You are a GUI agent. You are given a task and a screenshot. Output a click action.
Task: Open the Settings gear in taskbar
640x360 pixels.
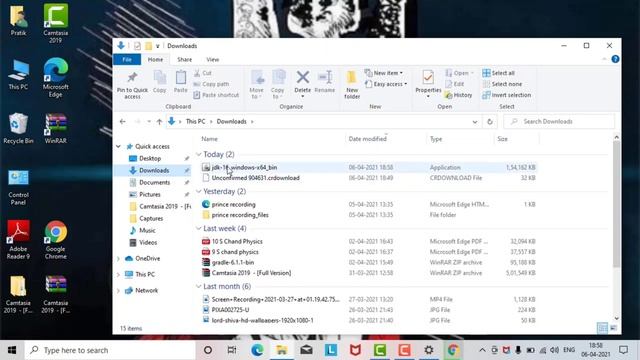point(429,350)
